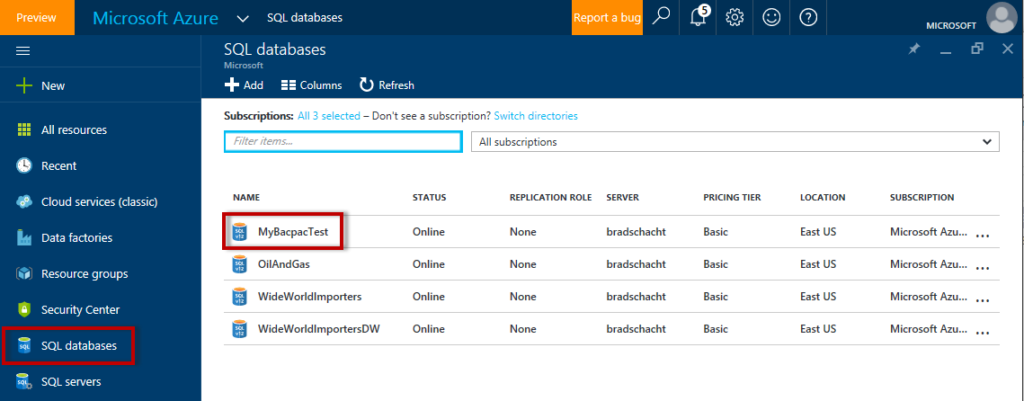Click Add plus button in toolbar
Screen dimensions: 1024x401
tap(244, 85)
